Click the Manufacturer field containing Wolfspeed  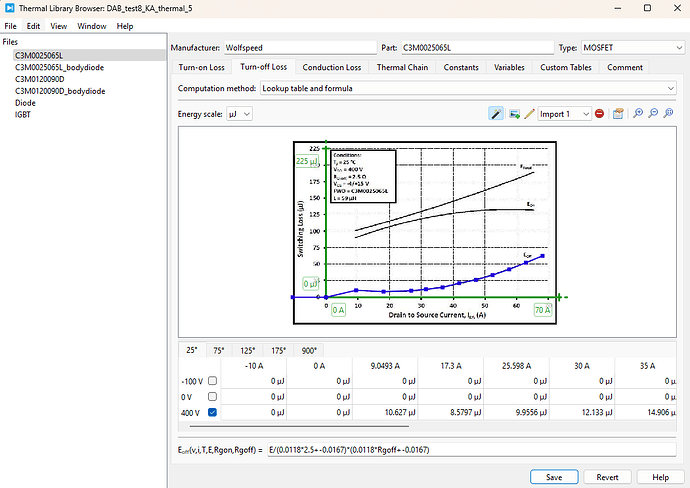pos(301,48)
